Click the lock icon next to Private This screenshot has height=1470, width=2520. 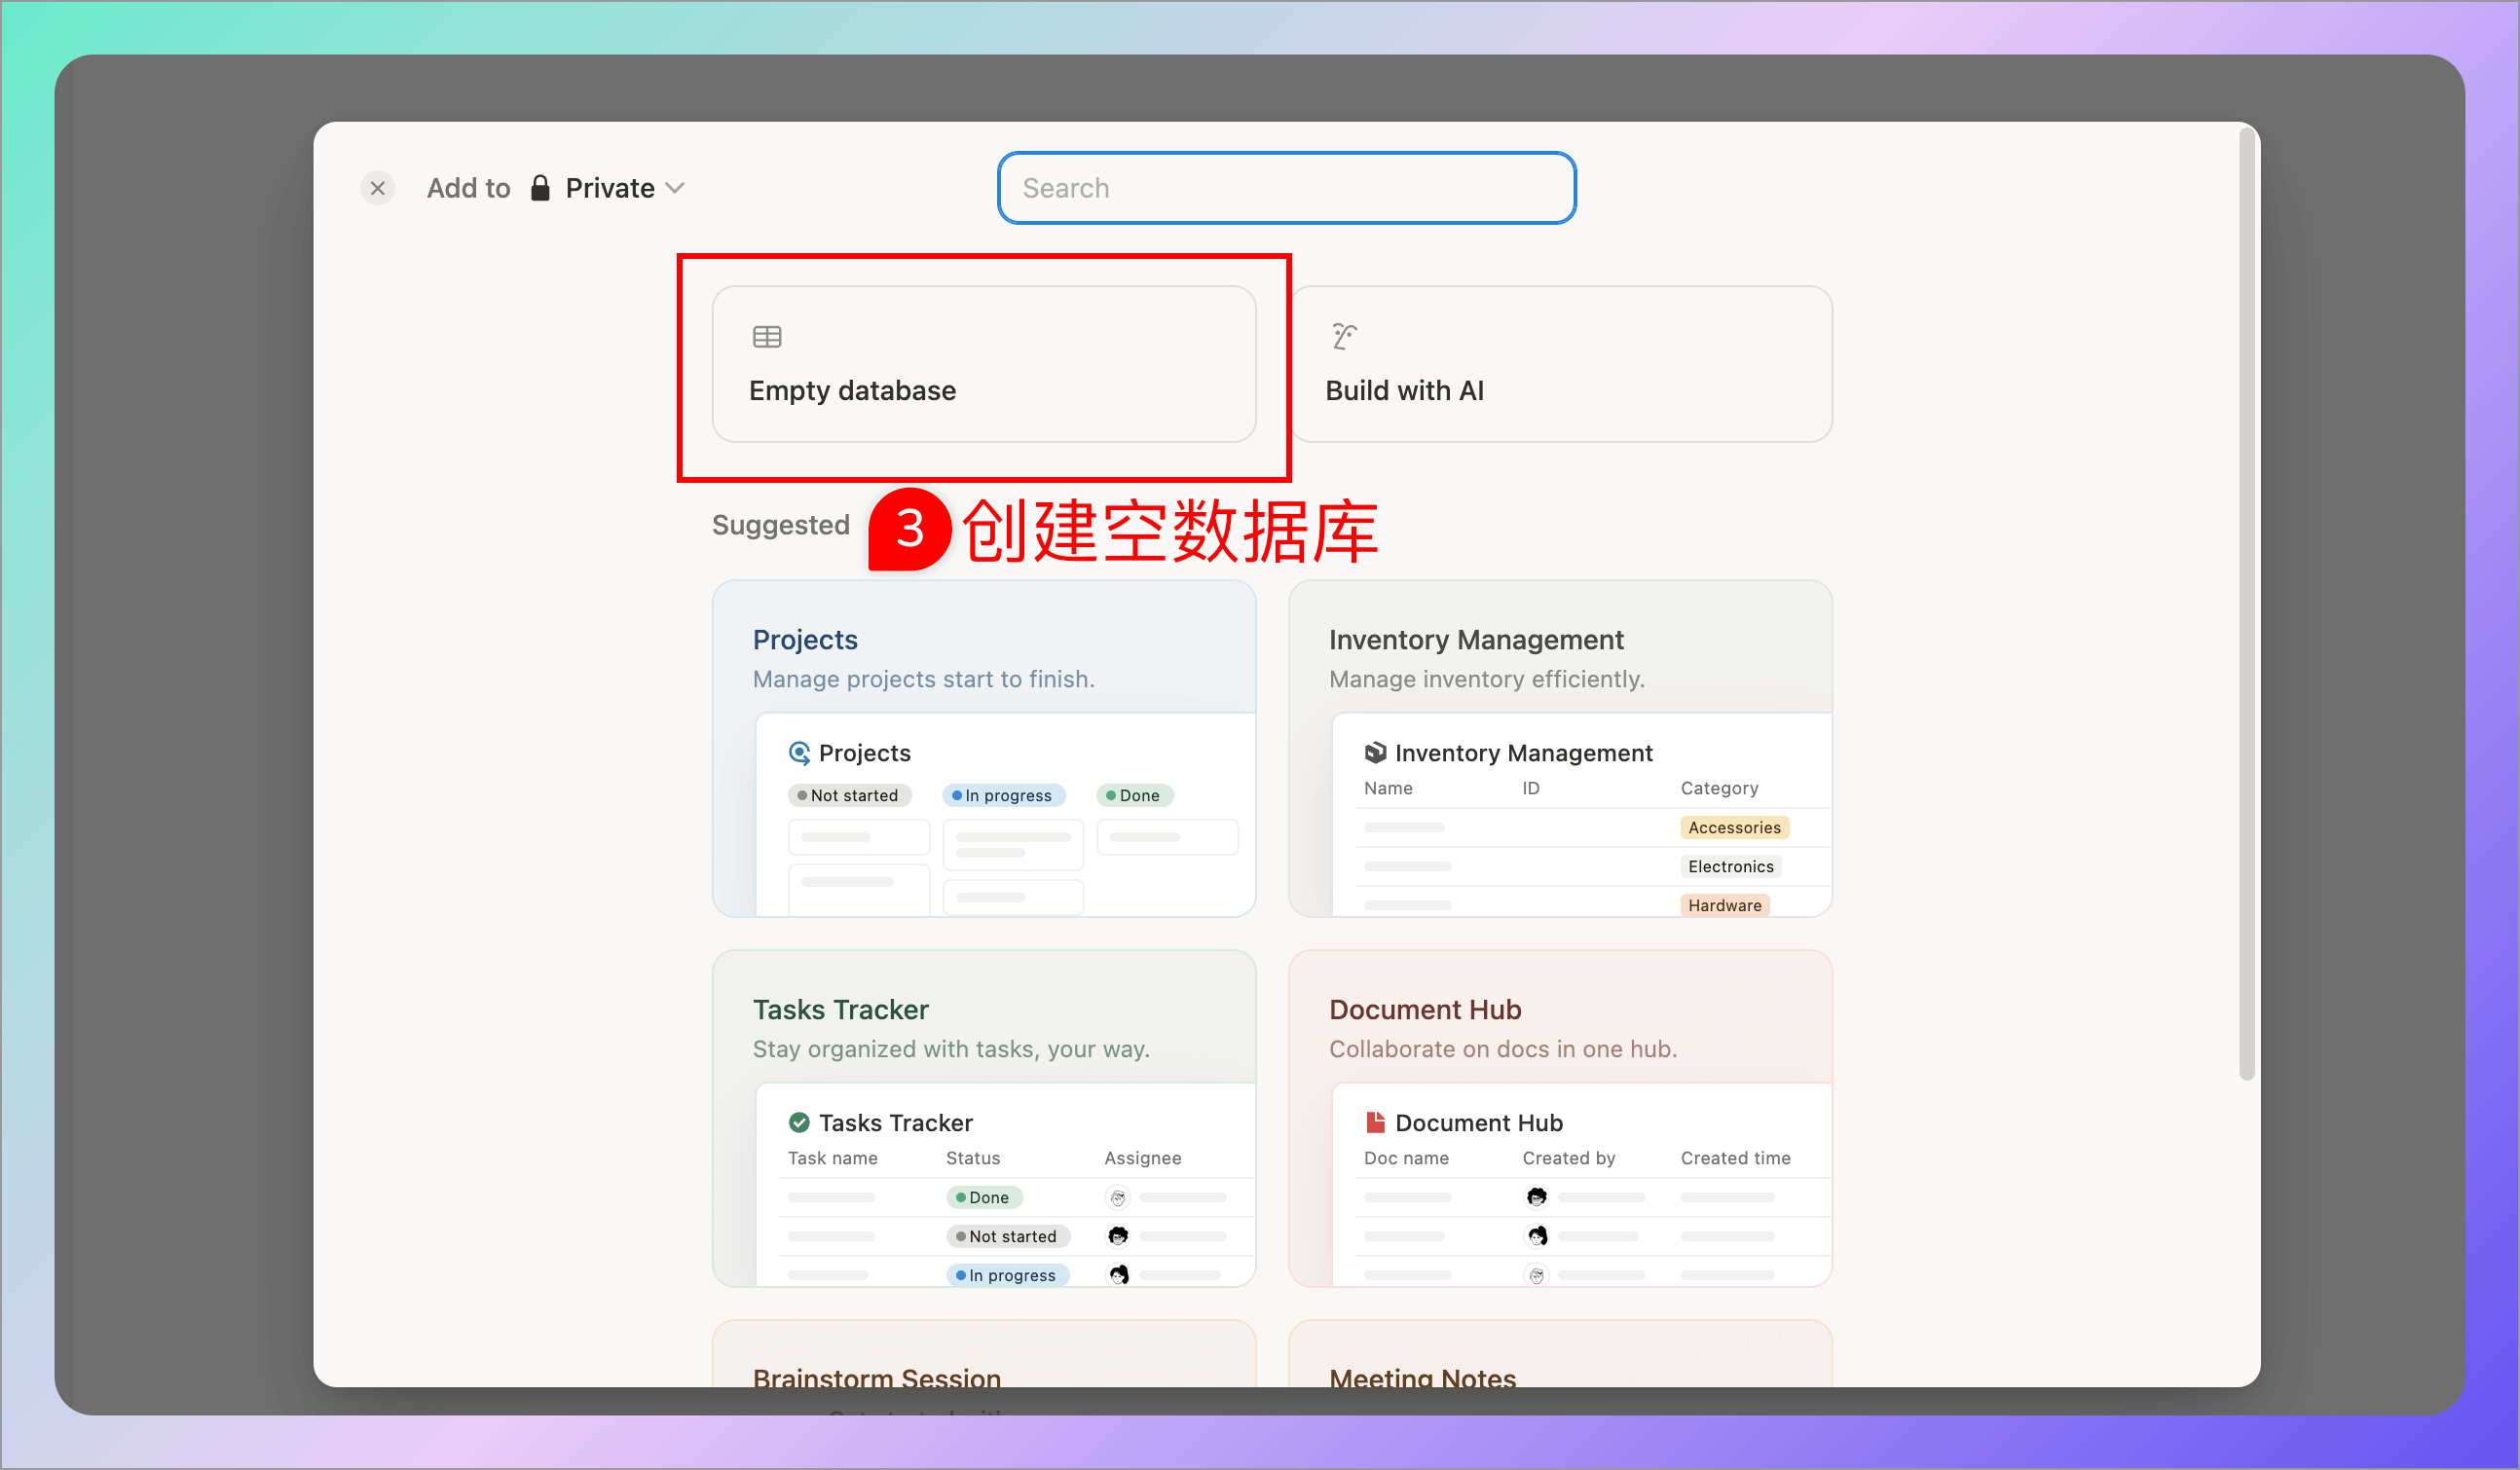click(540, 187)
